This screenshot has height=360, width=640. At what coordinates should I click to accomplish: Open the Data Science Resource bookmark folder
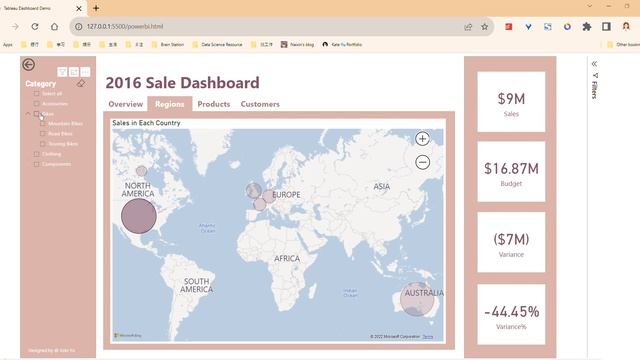217,44
